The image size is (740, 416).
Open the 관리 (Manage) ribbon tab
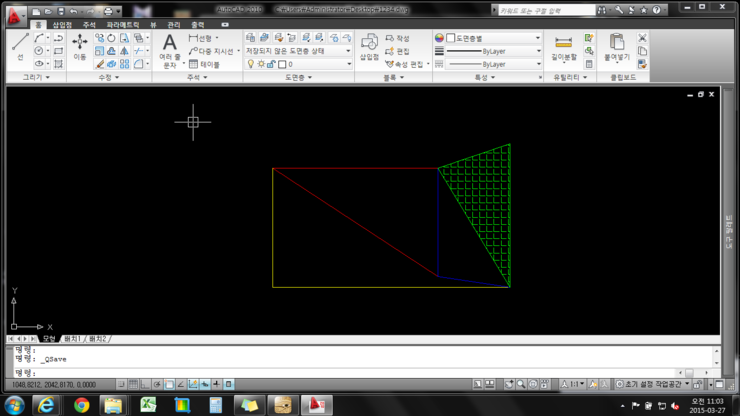pos(174,25)
